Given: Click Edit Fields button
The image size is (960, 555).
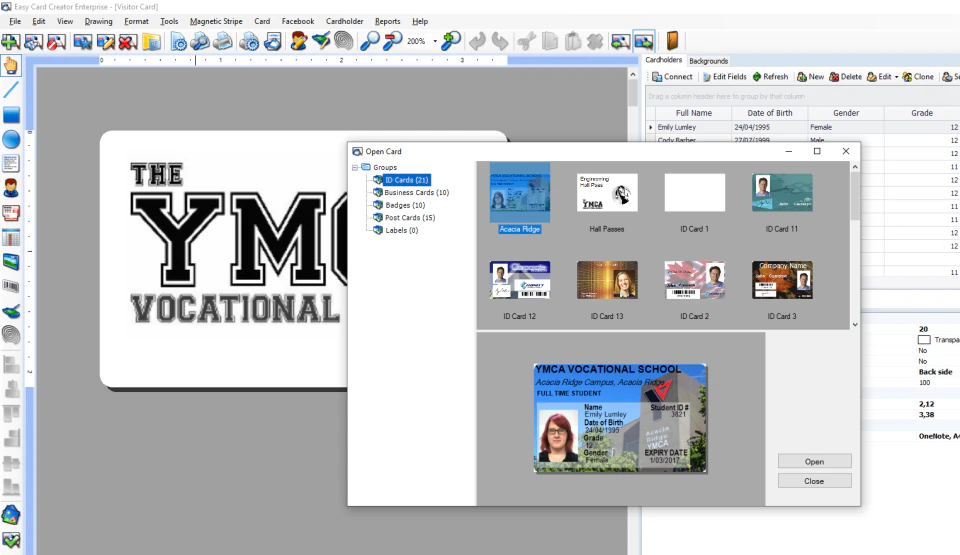Looking at the screenshot, I should point(724,77).
